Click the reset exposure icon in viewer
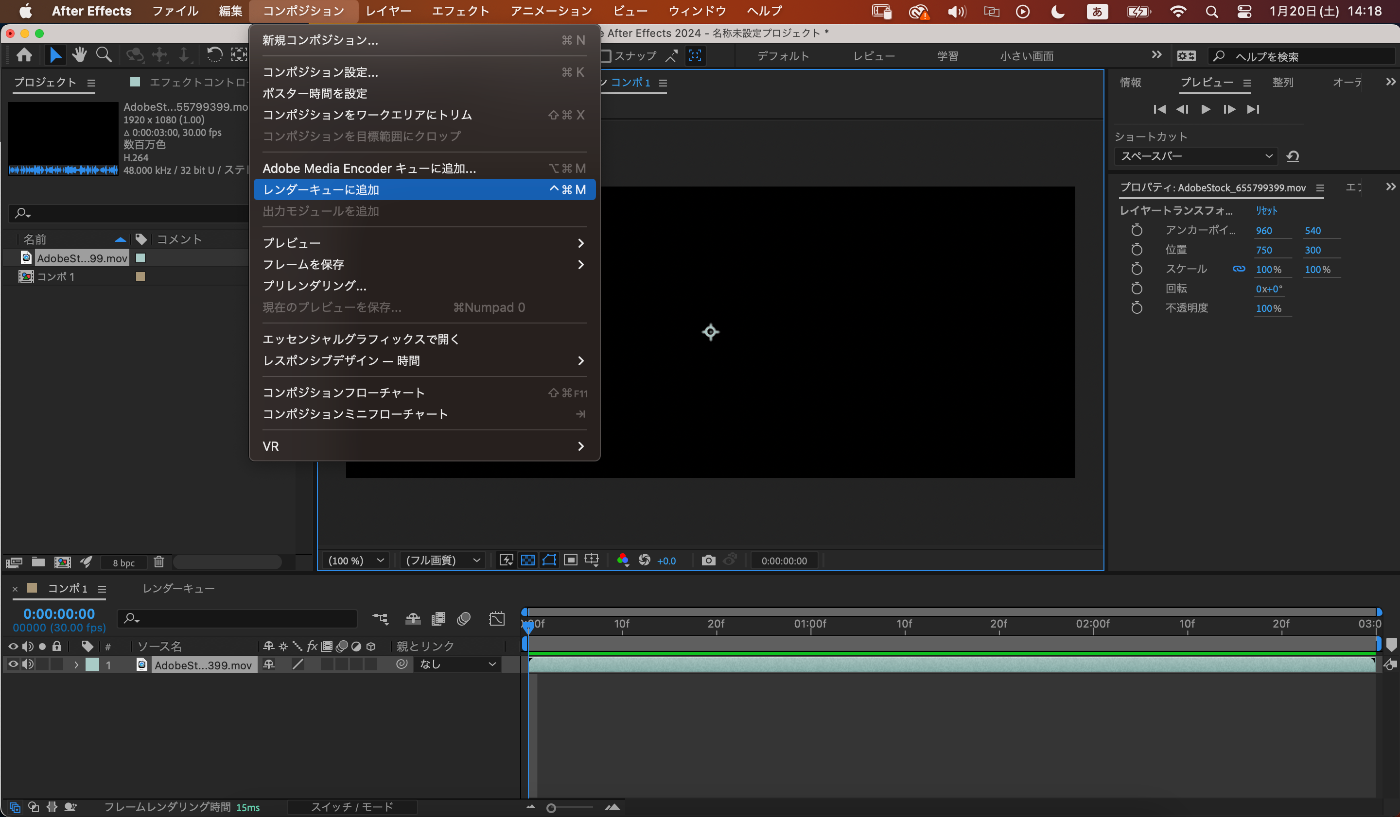 644,560
